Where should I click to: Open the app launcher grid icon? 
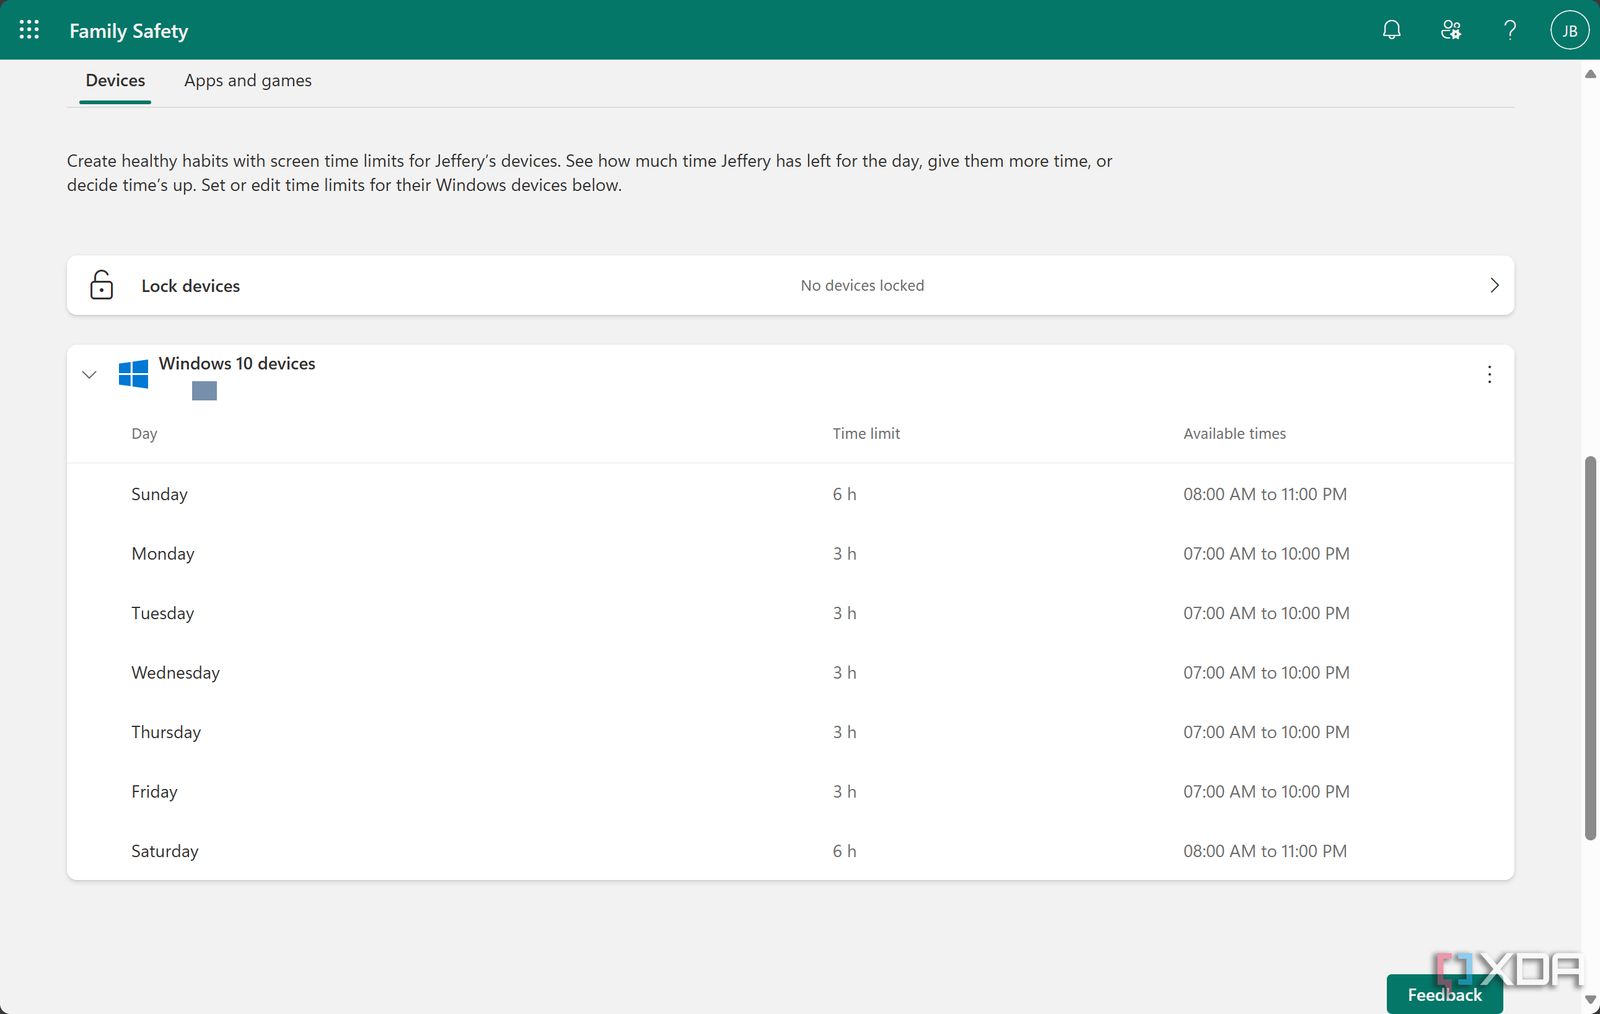[29, 30]
